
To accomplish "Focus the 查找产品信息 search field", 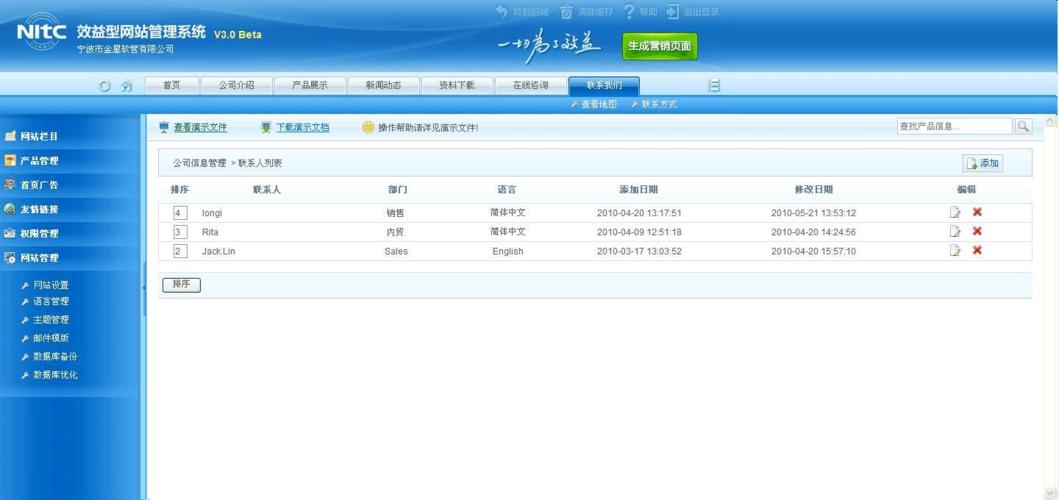I will pos(955,126).
